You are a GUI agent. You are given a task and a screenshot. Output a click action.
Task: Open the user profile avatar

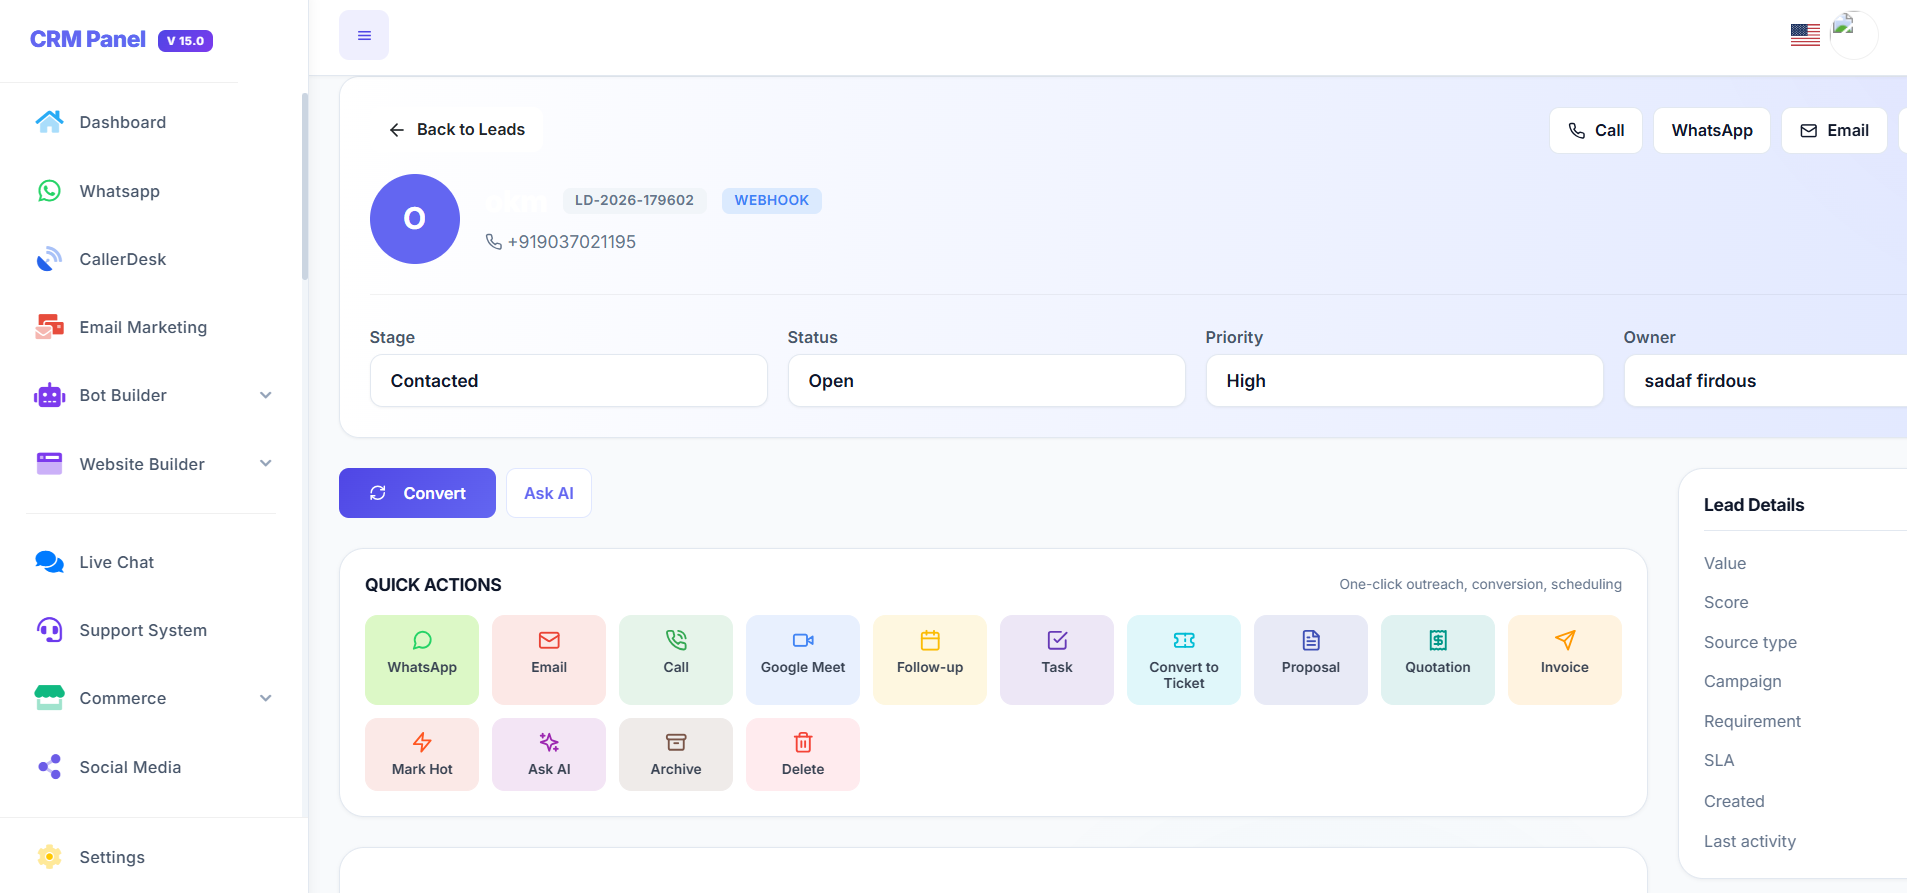[x=1854, y=35]
